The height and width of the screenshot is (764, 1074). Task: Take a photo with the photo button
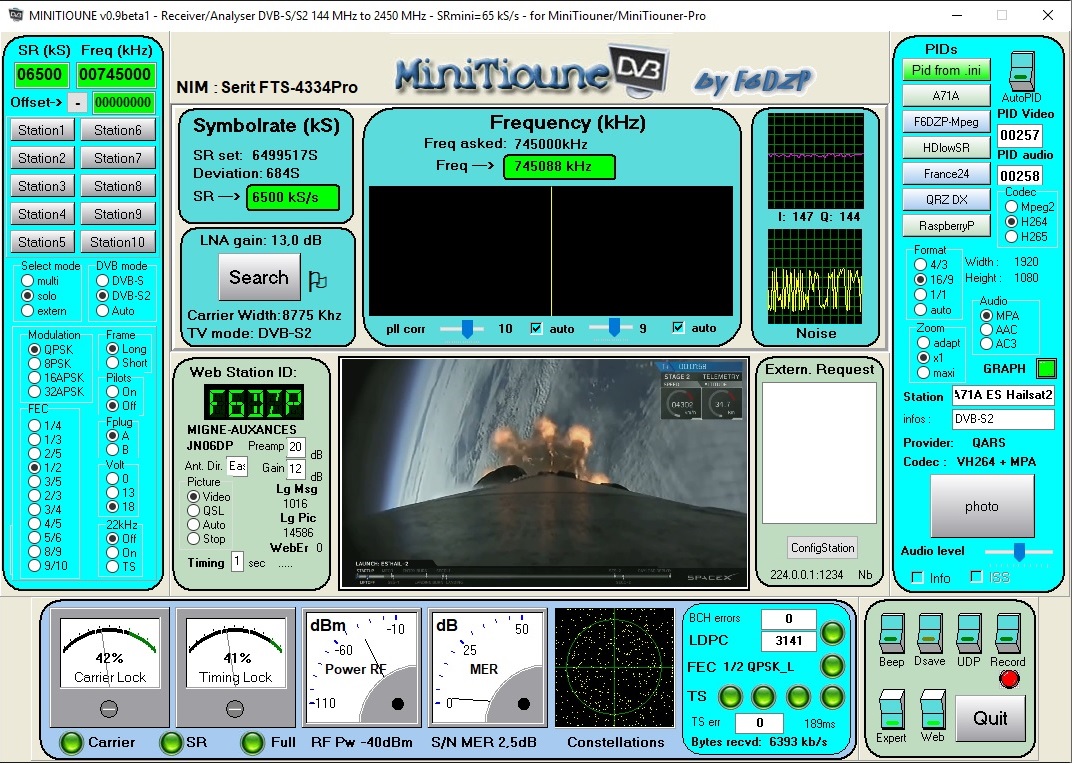point(982,506)
